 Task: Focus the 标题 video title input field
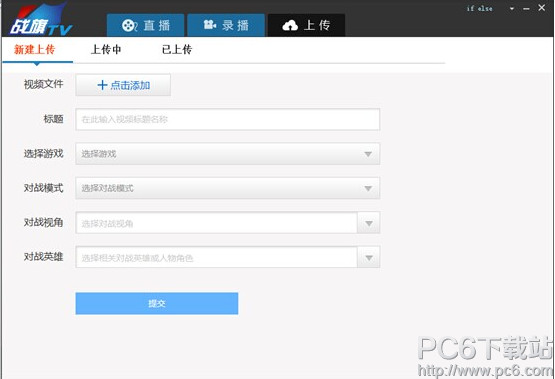point(228,120)
